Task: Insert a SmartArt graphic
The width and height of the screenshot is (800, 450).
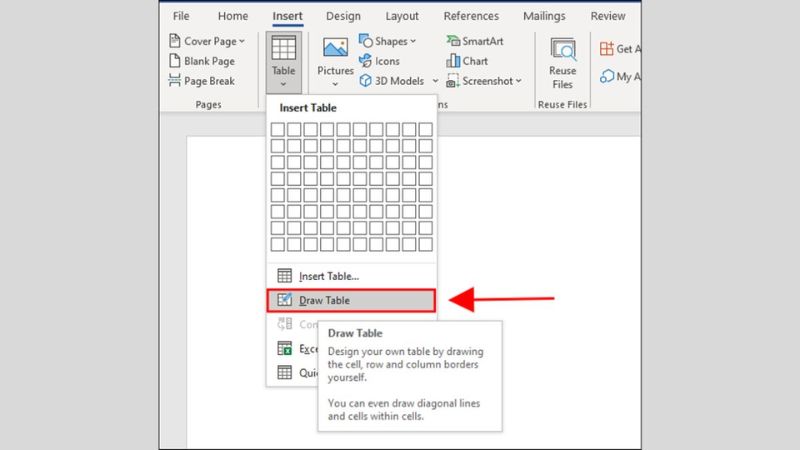Action: click(475, 41)
